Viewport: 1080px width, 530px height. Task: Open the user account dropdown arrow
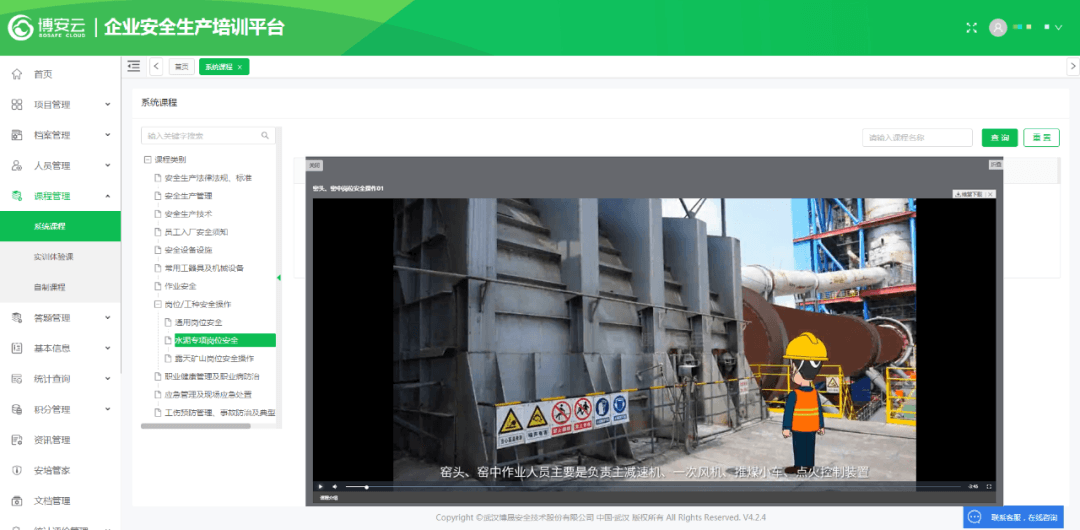tap(1058, 28)
